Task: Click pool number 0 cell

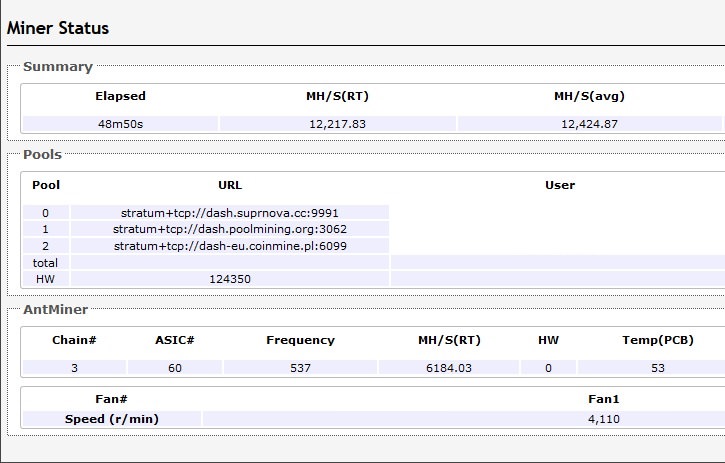Action: tap(45, 213)
